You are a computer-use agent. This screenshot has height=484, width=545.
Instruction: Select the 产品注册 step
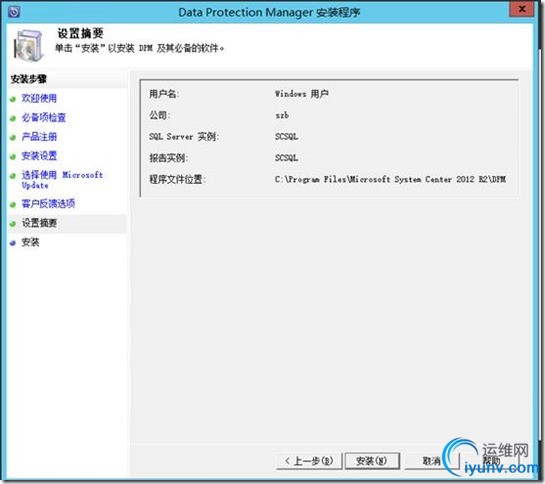click(x=39, y=137)
